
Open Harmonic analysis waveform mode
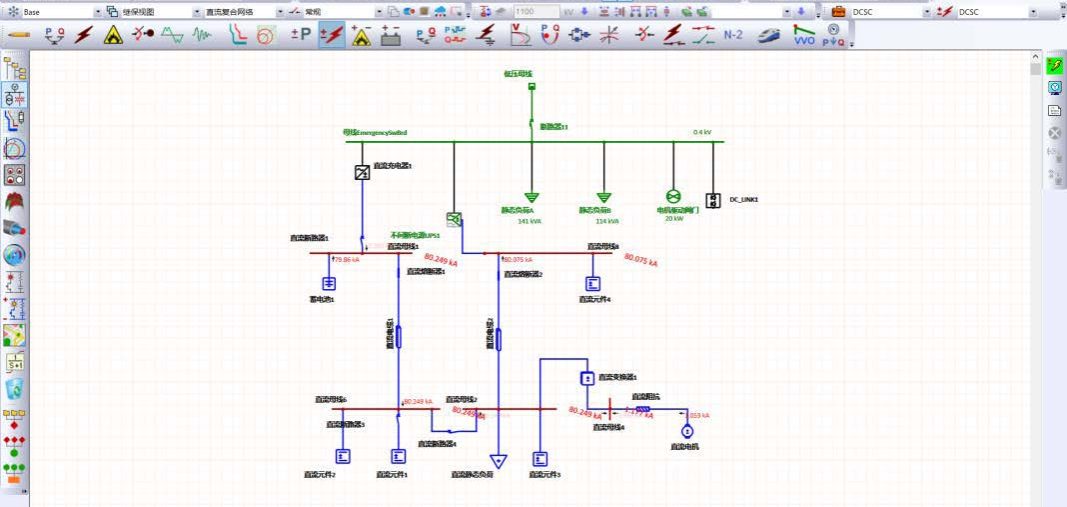pyautogui.click(x=203, y=35)
